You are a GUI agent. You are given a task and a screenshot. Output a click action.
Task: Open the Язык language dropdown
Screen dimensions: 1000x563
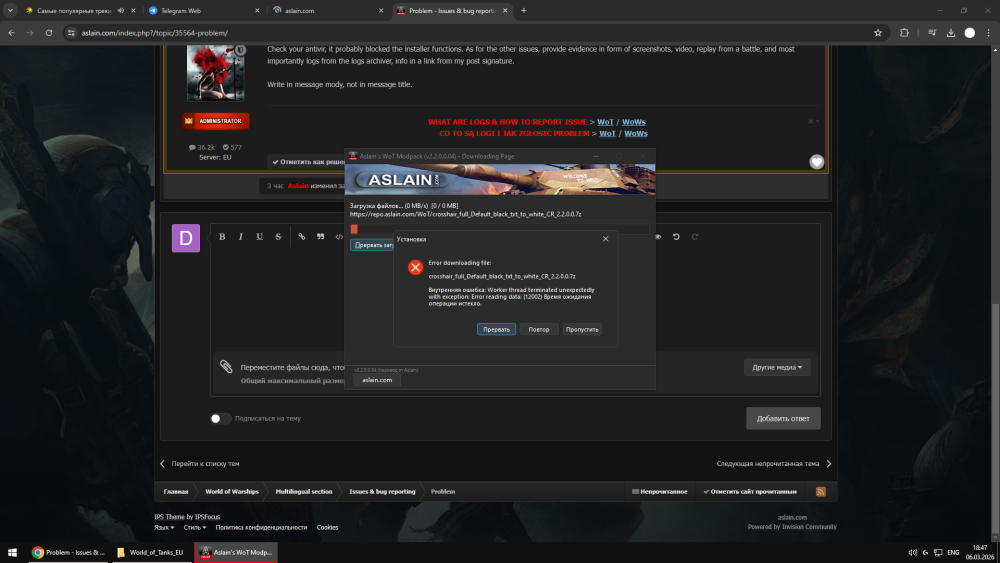pyautogui.click(x=164, y=527)
